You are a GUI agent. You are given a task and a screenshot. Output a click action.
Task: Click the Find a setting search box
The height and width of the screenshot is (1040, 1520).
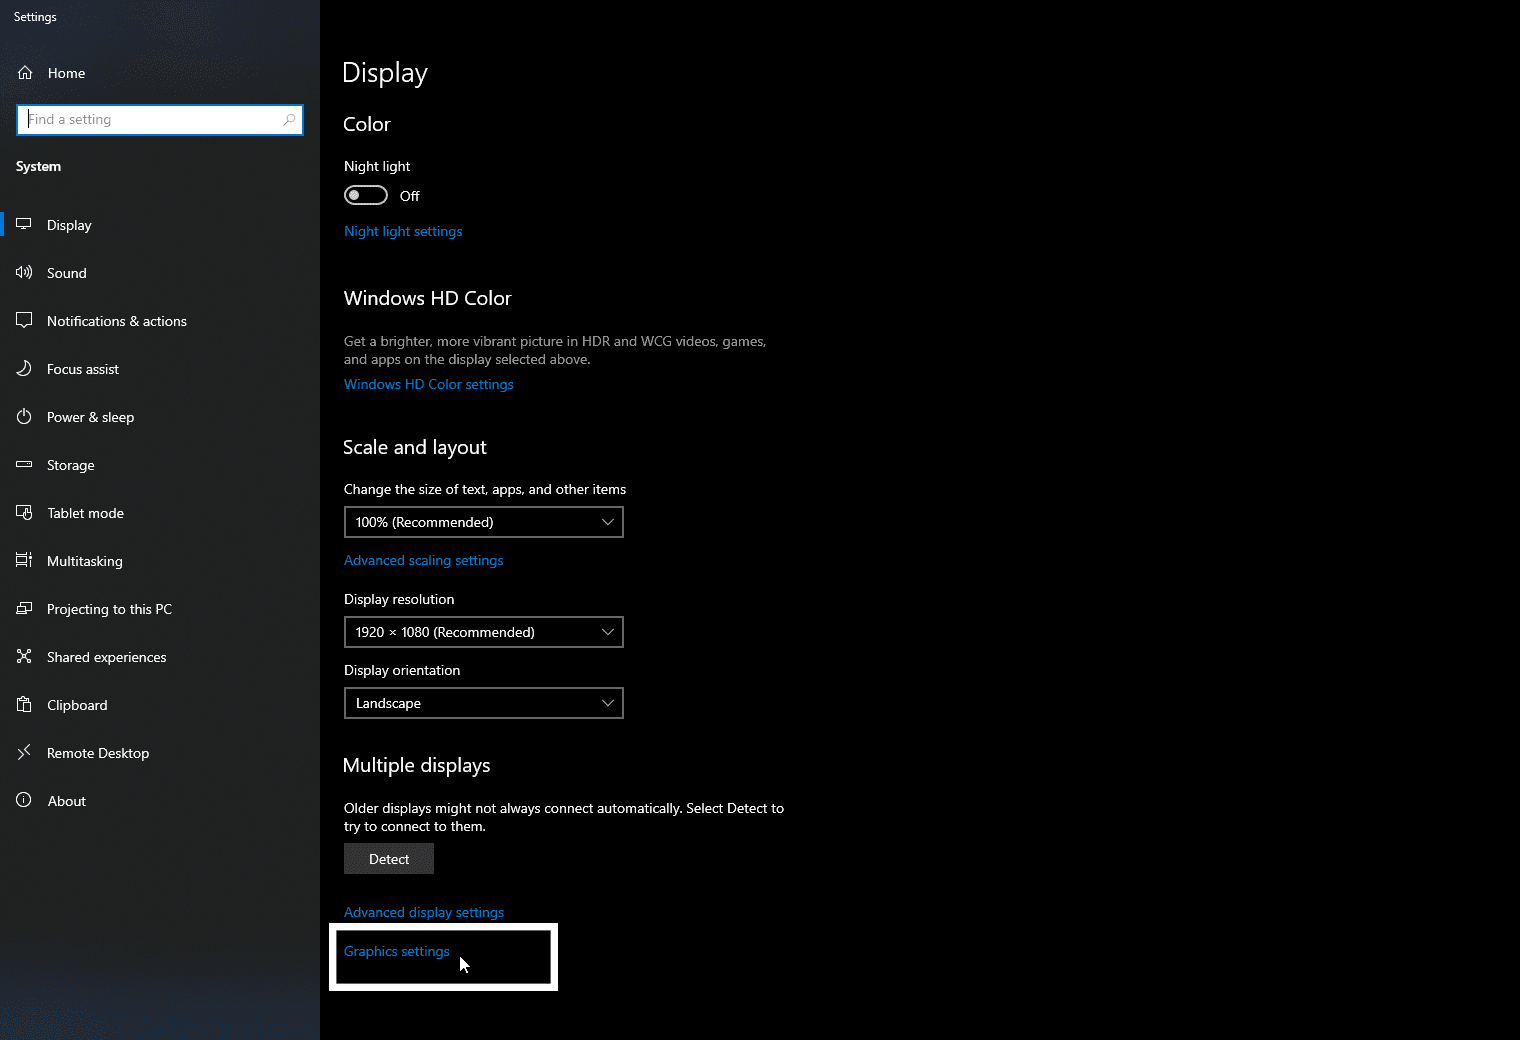click(x=150, y=120)
